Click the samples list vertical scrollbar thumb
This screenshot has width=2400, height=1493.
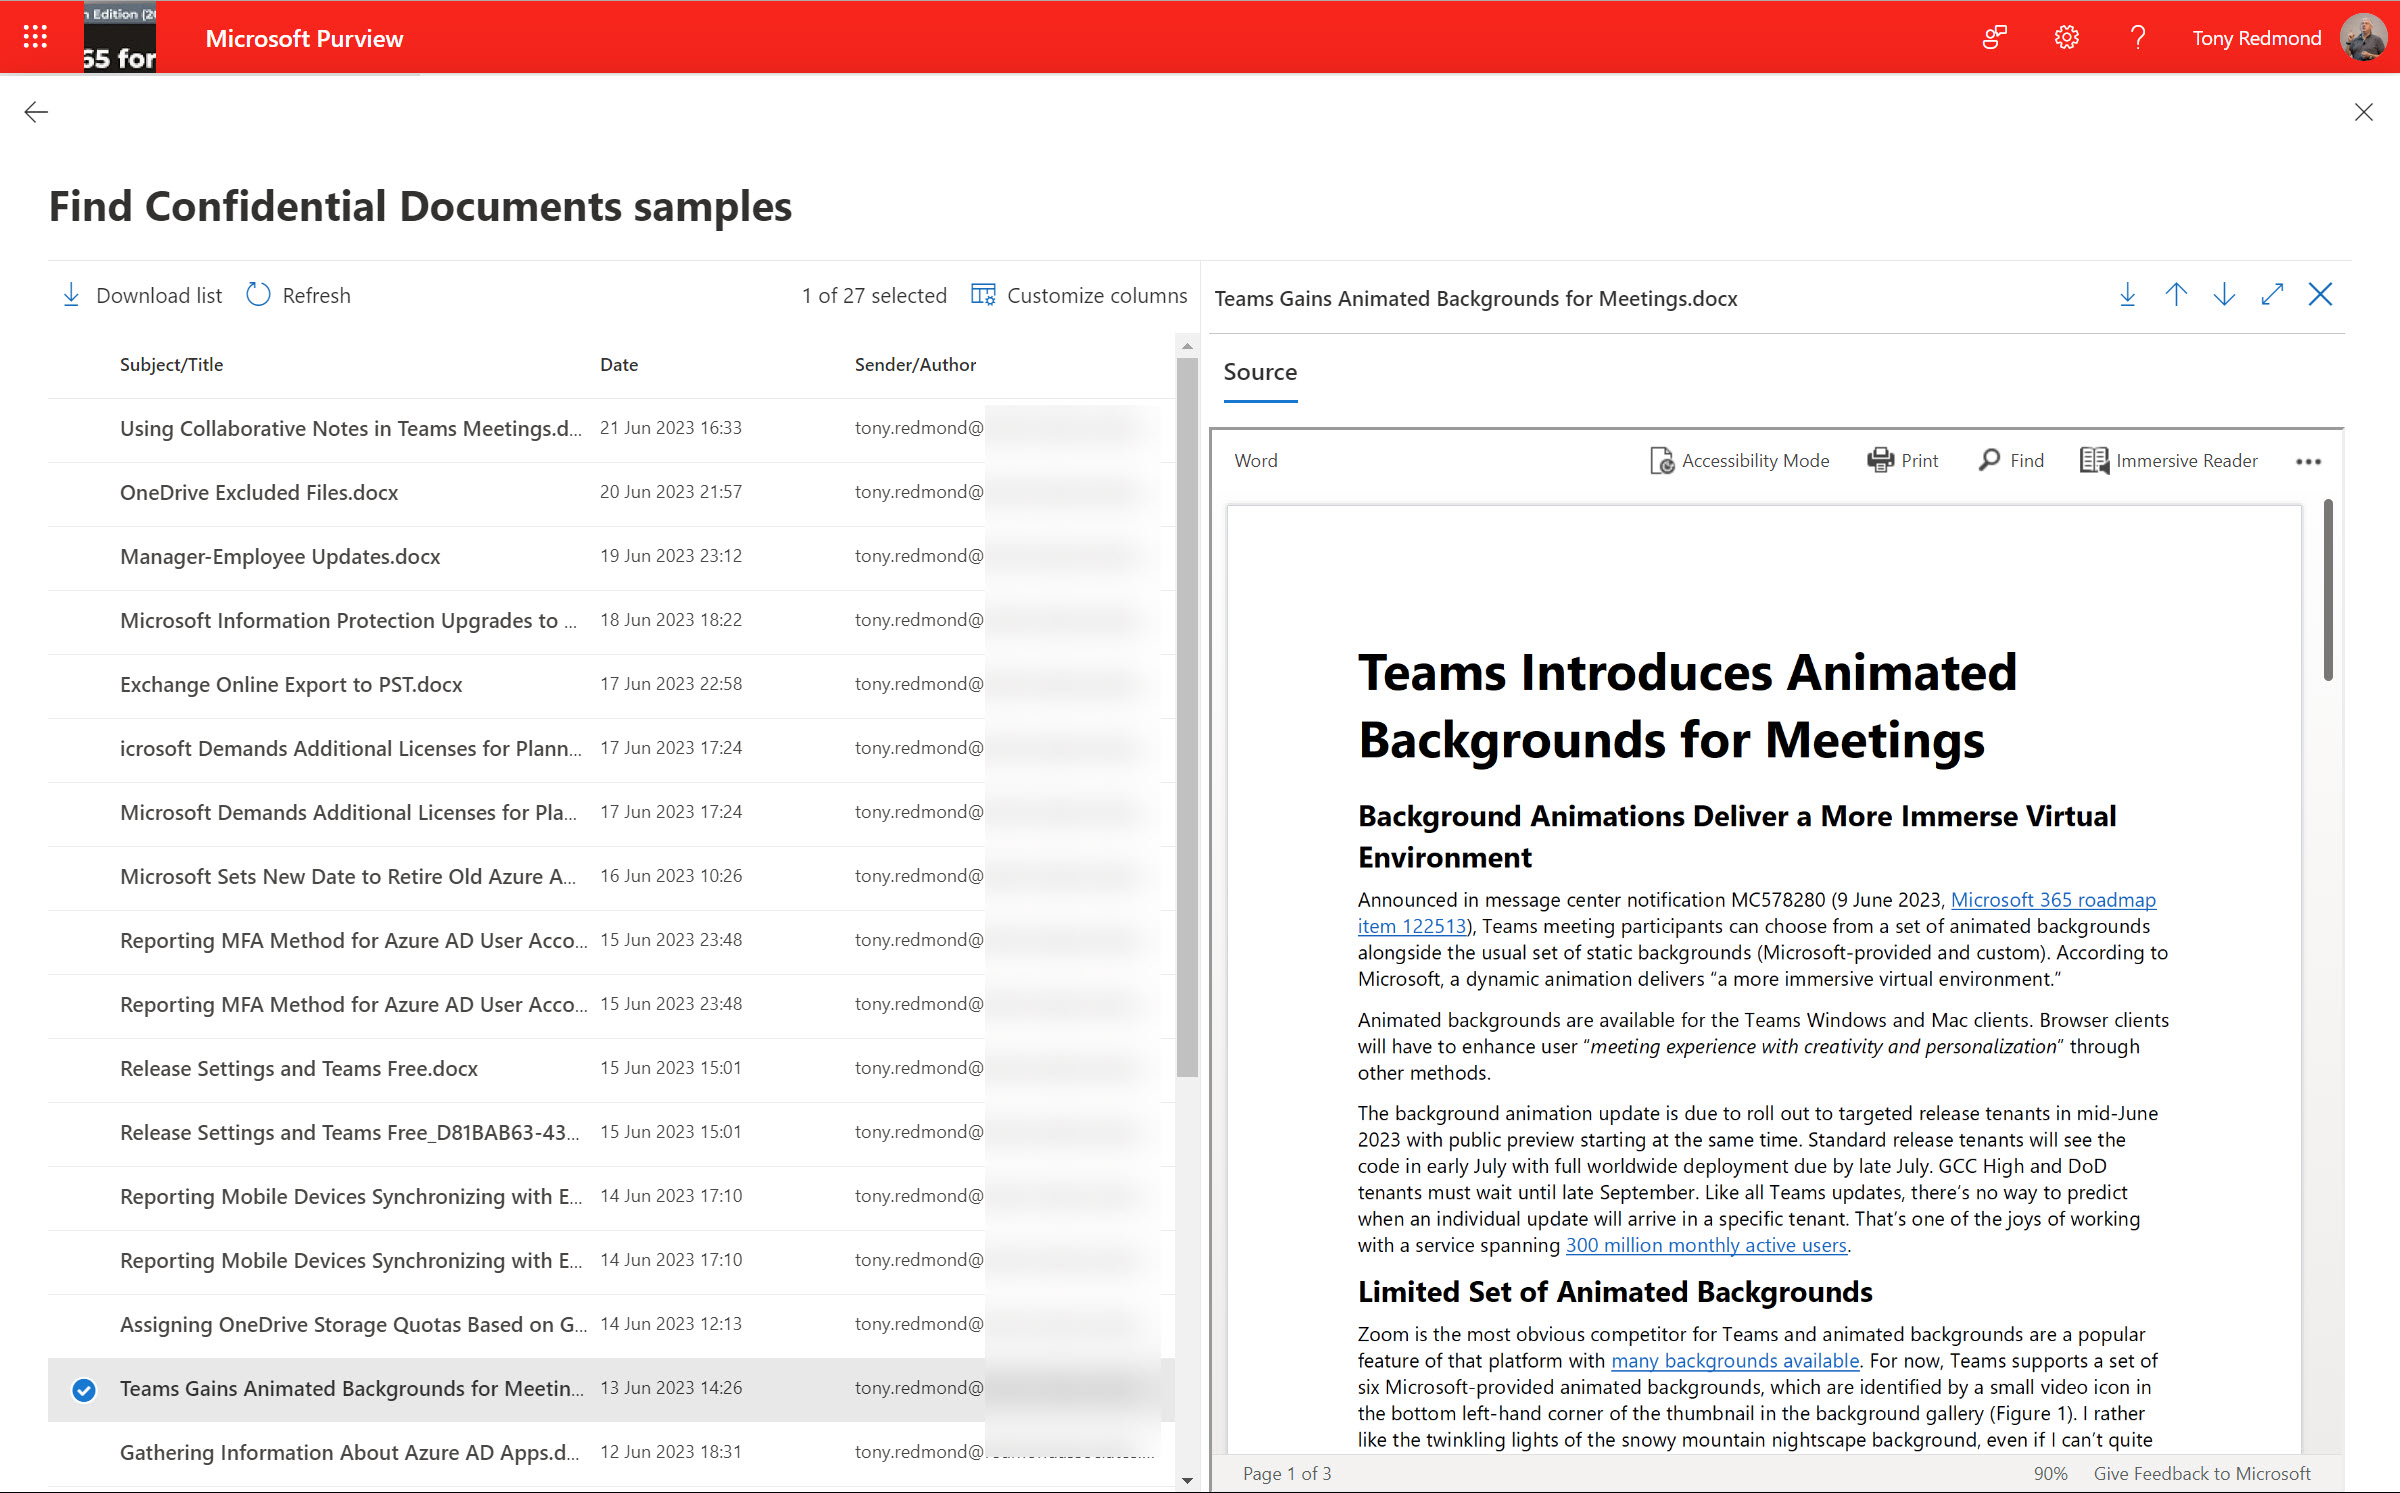coord(1187,717)
